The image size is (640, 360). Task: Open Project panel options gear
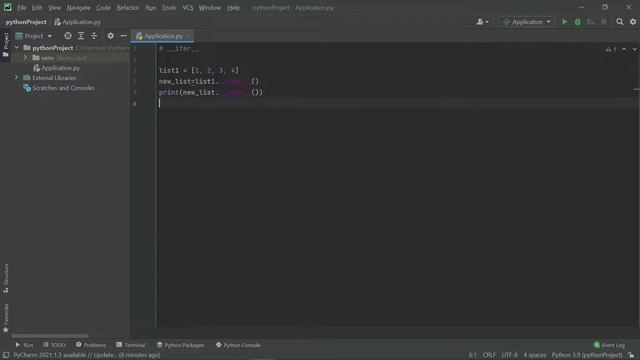point(110,36)
